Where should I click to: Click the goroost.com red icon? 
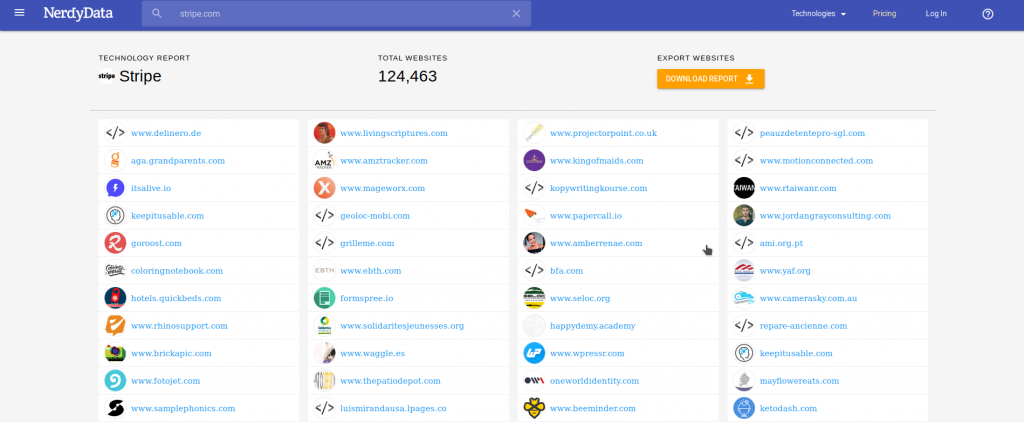coord(115,243)
